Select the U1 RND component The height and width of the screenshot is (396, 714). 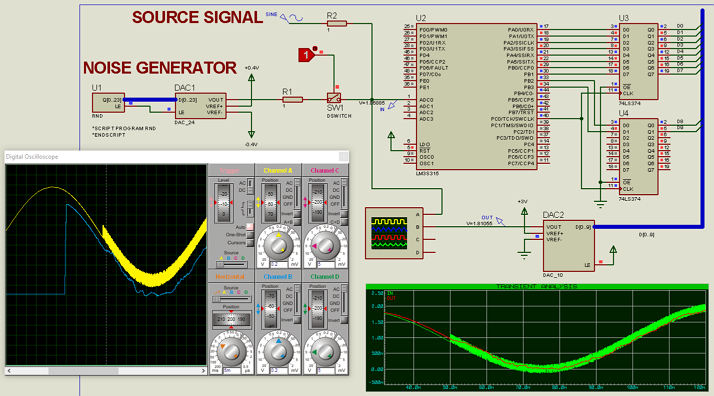point(108,103)
